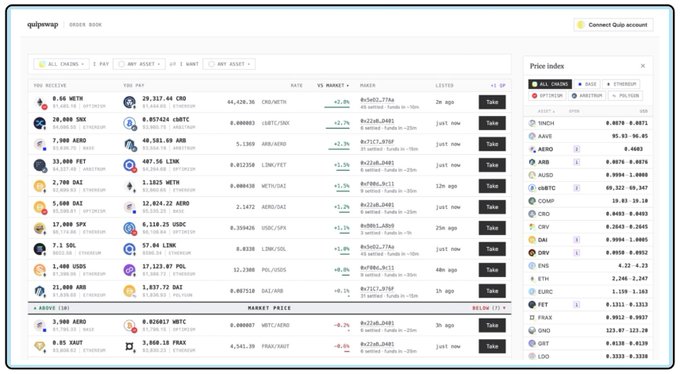Take the 21,000 ARB offer

tap(492, 291)
